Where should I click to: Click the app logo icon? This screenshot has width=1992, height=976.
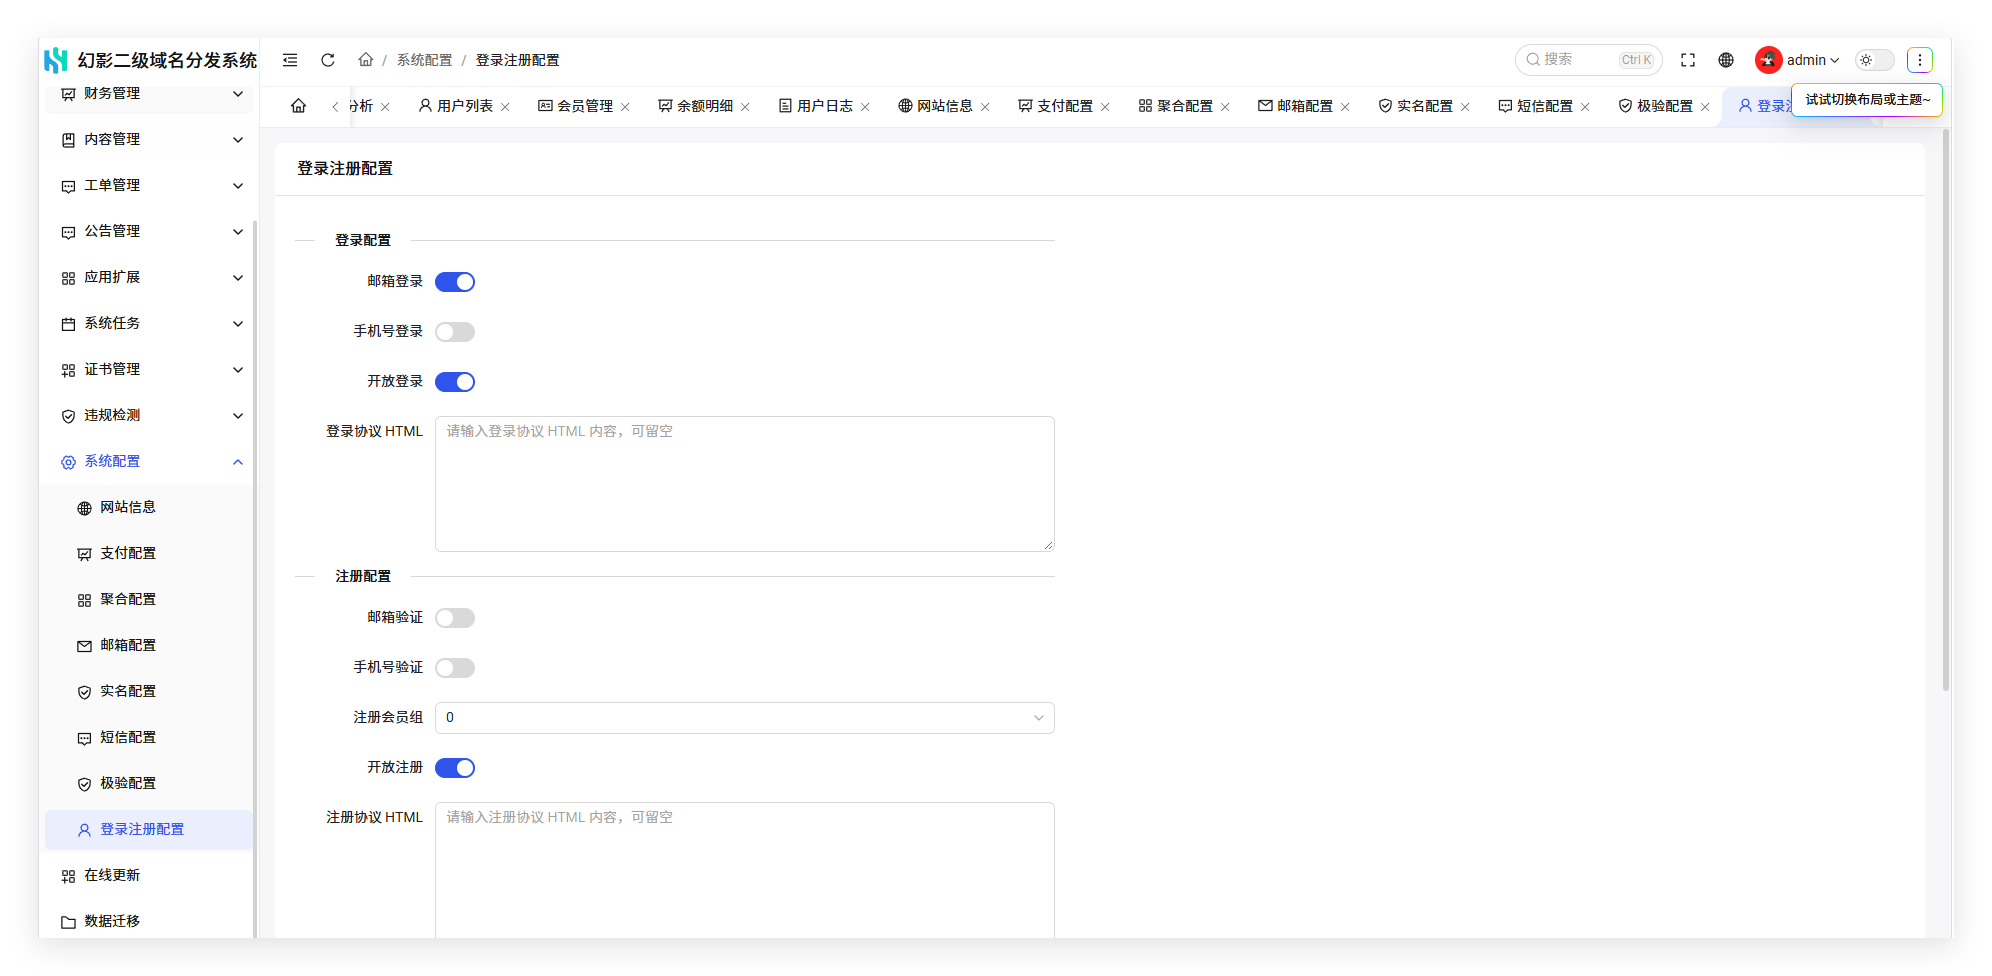click(x=57, y=60)
